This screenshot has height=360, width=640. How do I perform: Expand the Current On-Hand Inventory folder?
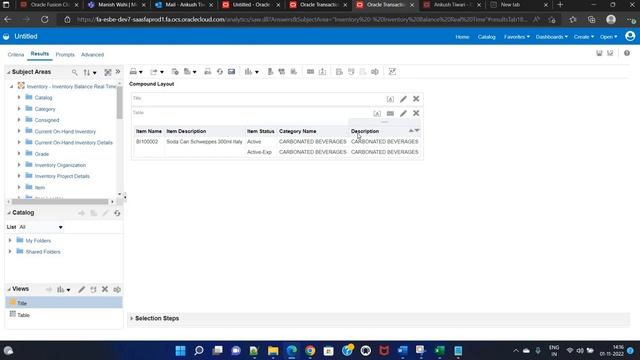[19, 131]
